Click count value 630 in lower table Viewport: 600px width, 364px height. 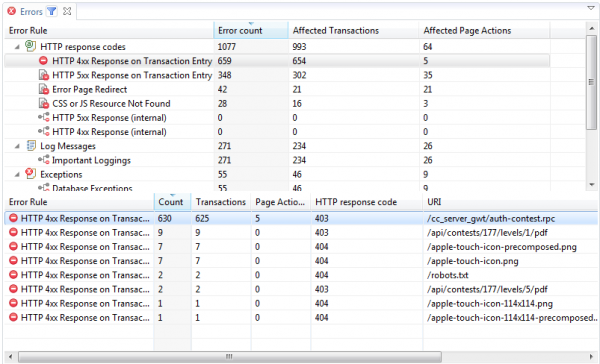[165, 219]
